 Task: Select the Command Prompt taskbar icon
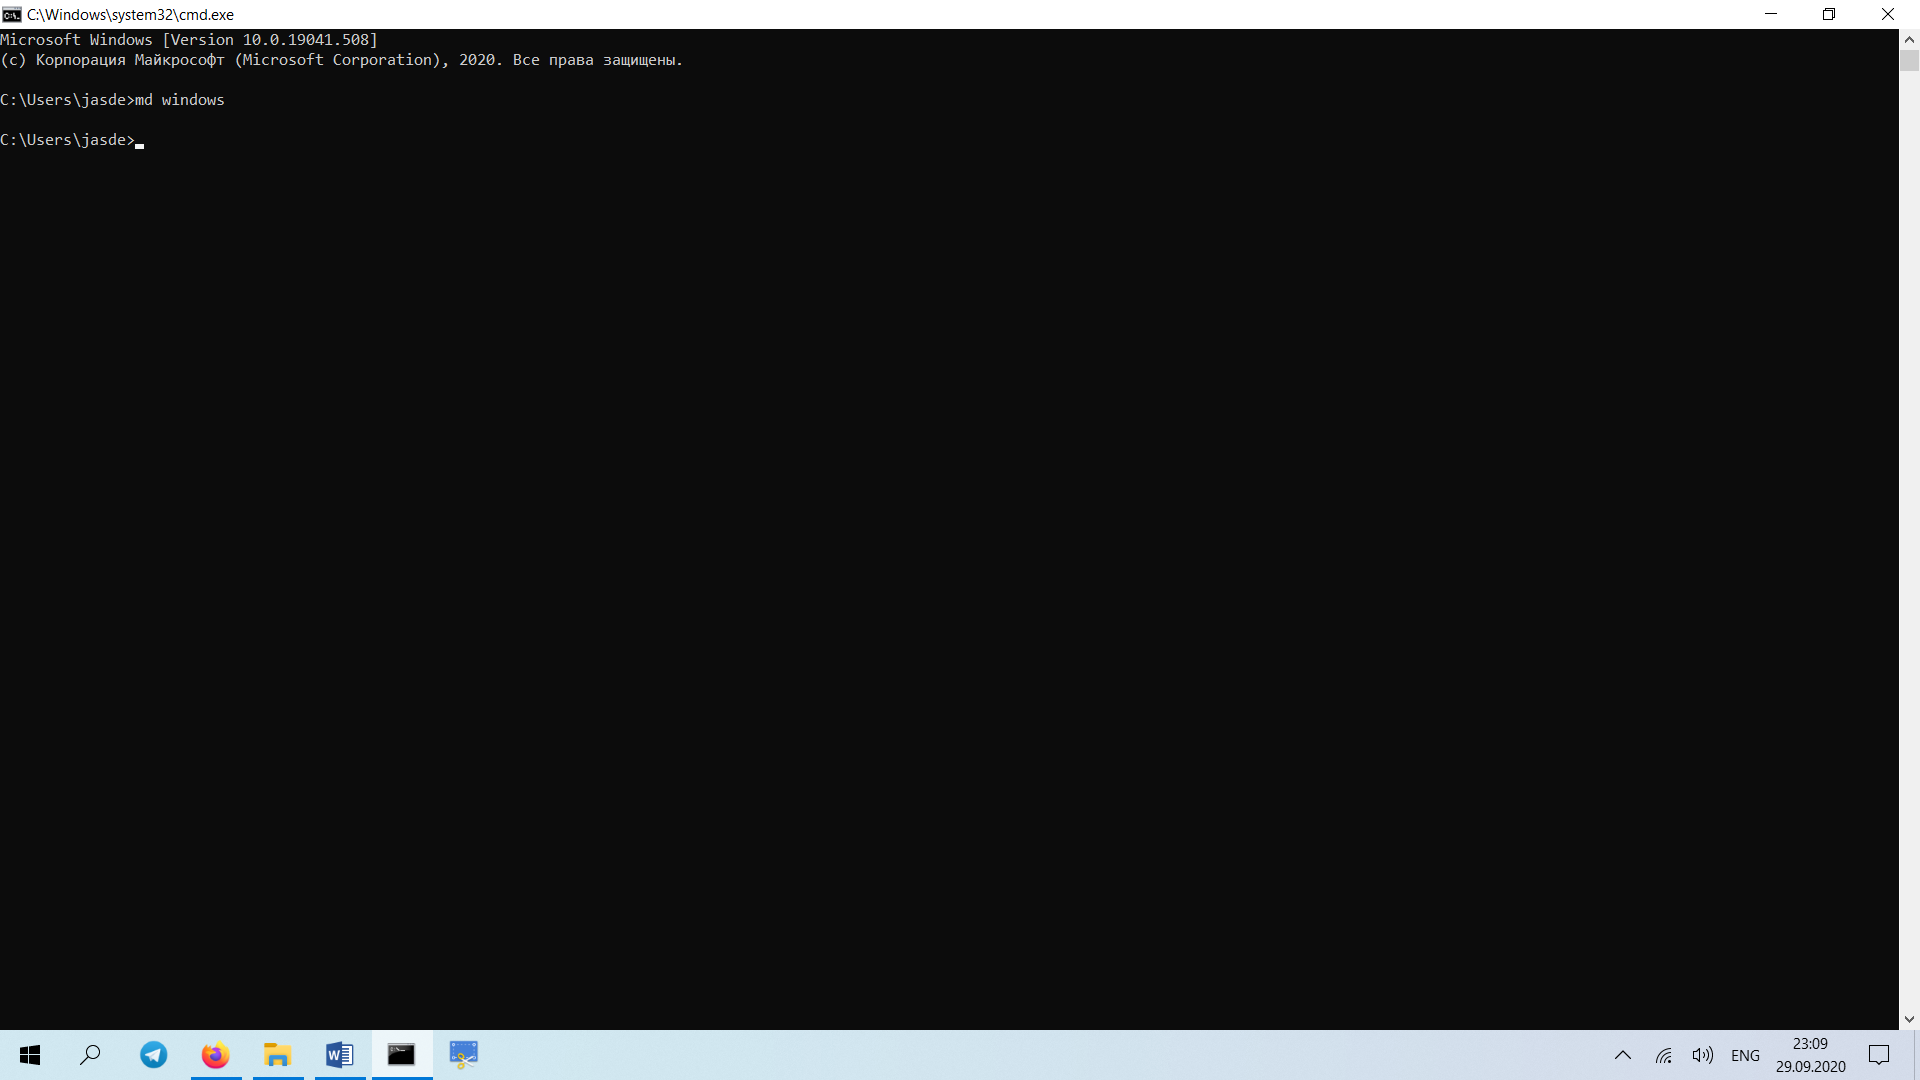(401, 1055)
